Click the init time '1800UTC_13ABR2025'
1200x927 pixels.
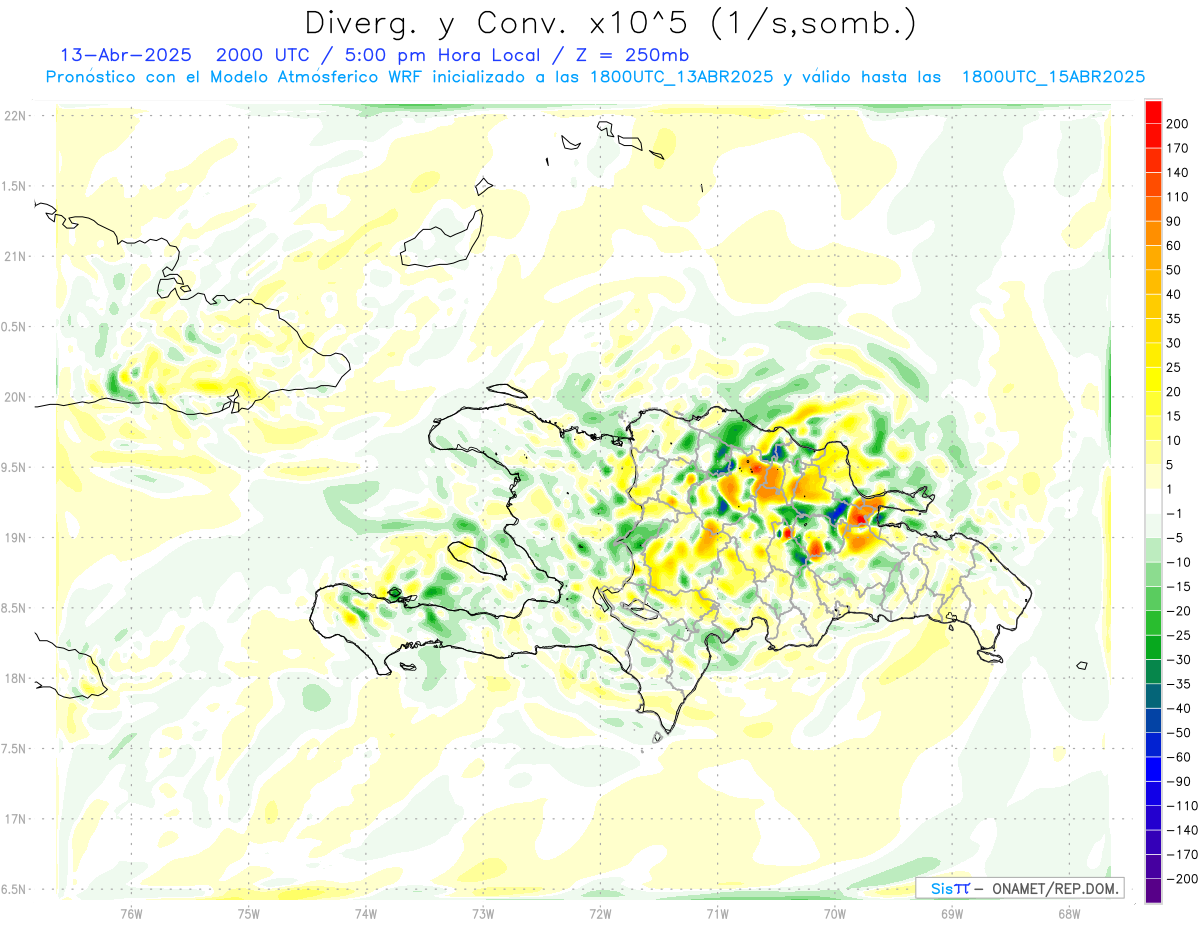[680, 77]
